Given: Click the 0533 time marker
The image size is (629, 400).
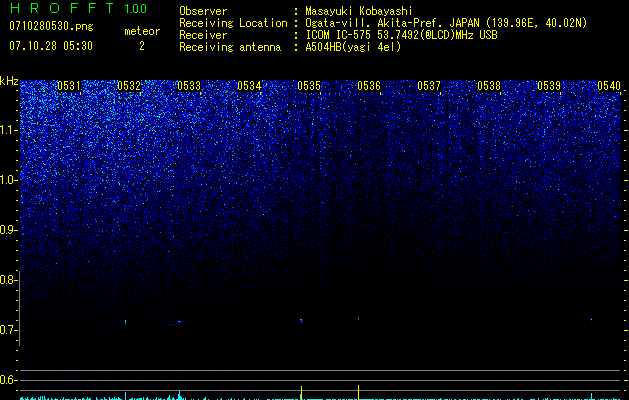Looking at the screenshot, I should (189, 86).
